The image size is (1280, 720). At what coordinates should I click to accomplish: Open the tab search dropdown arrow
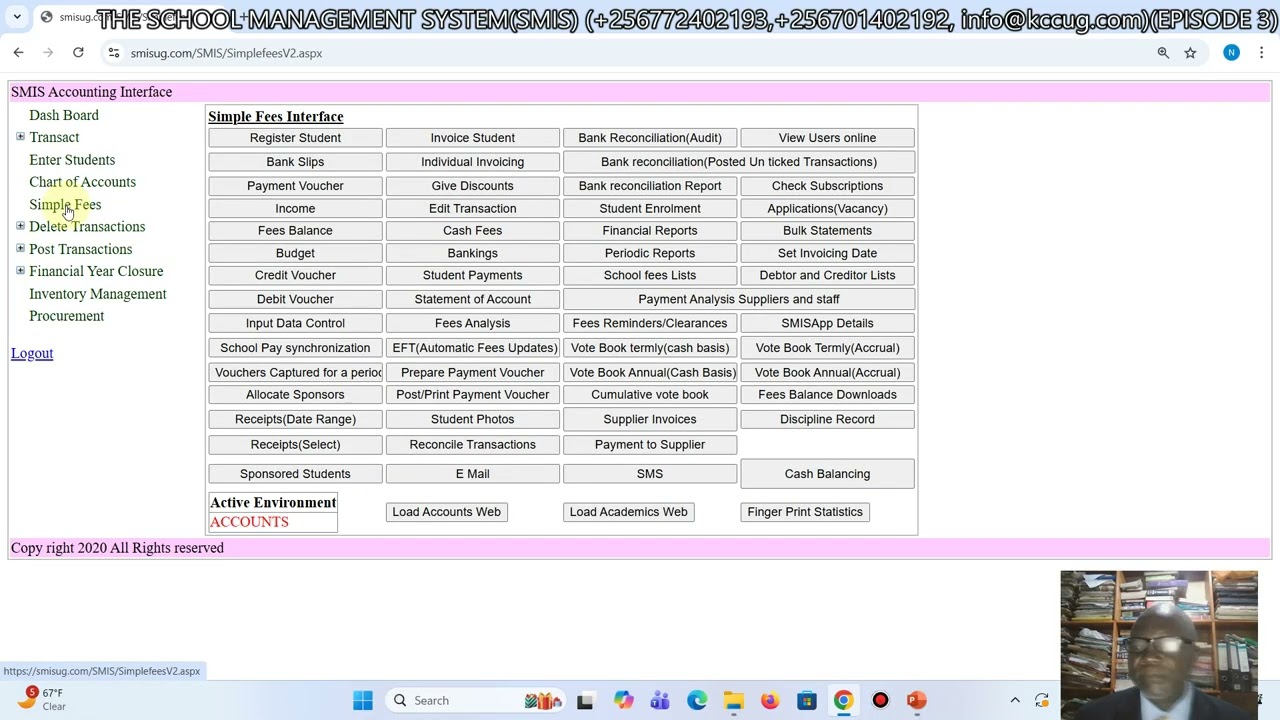tap(17, 17)
